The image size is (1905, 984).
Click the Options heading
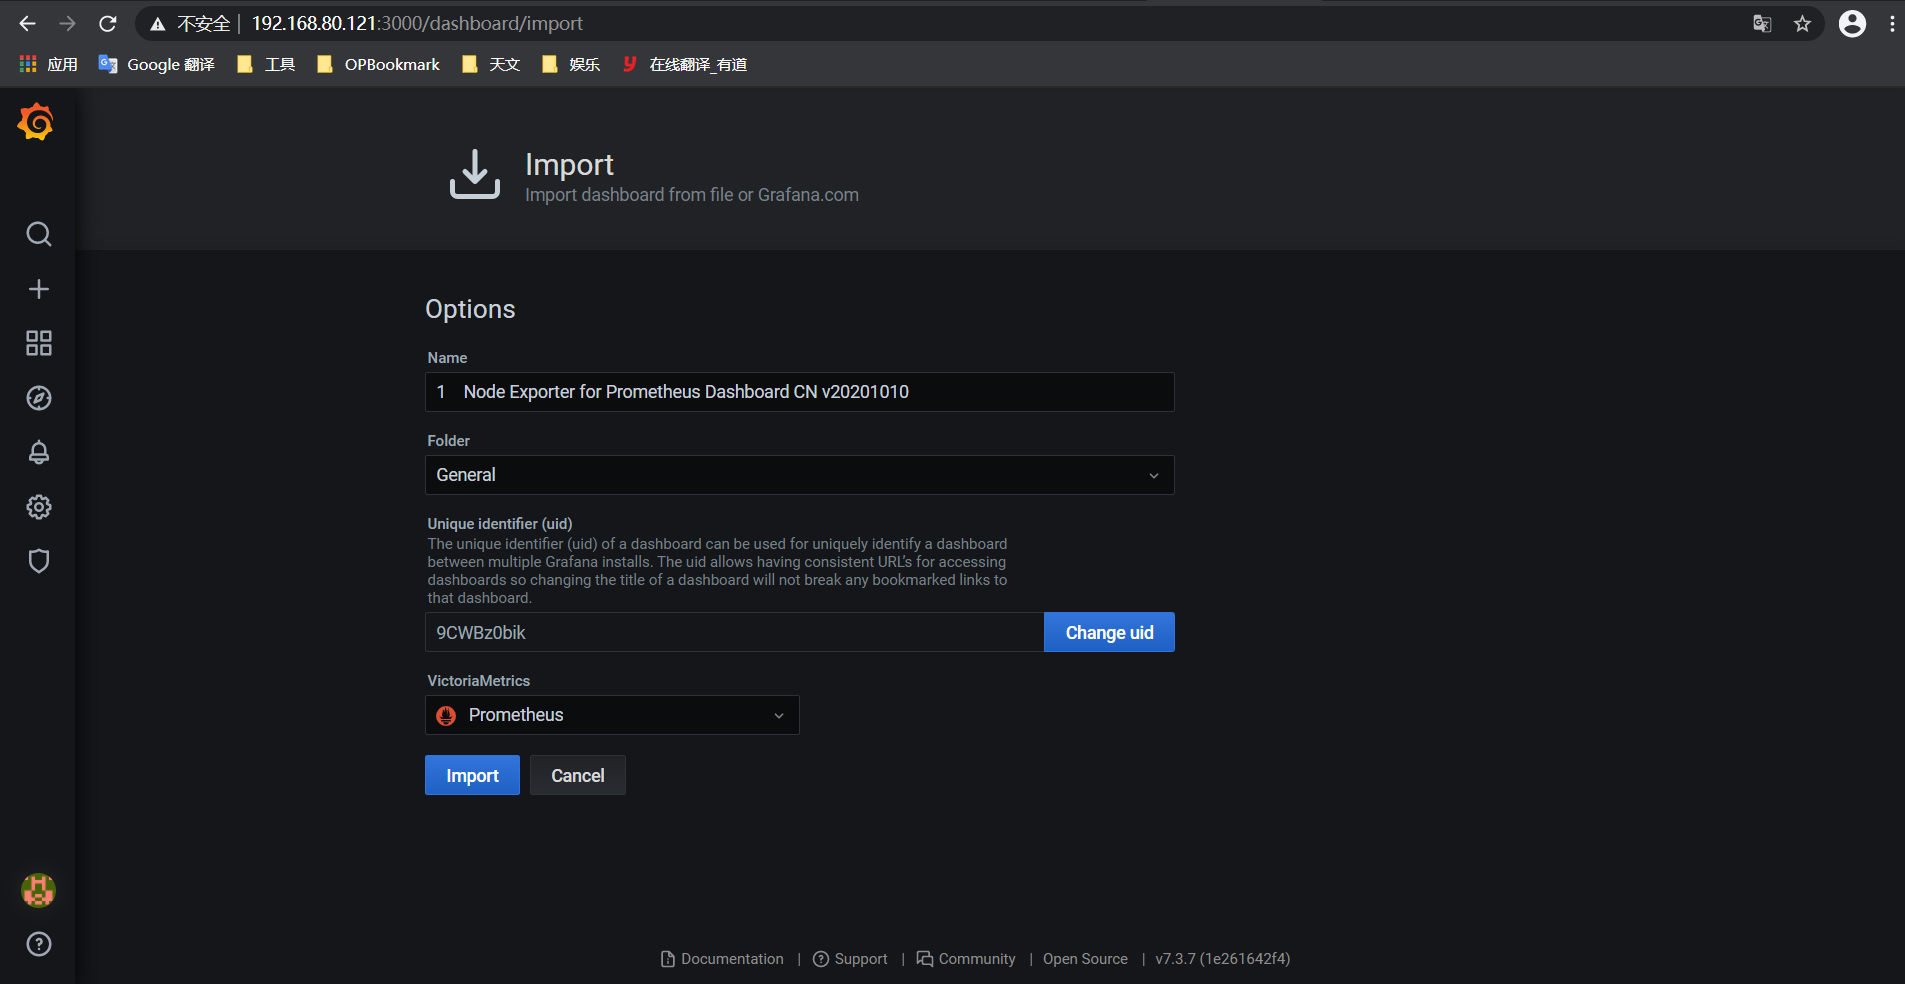(470, 309)
